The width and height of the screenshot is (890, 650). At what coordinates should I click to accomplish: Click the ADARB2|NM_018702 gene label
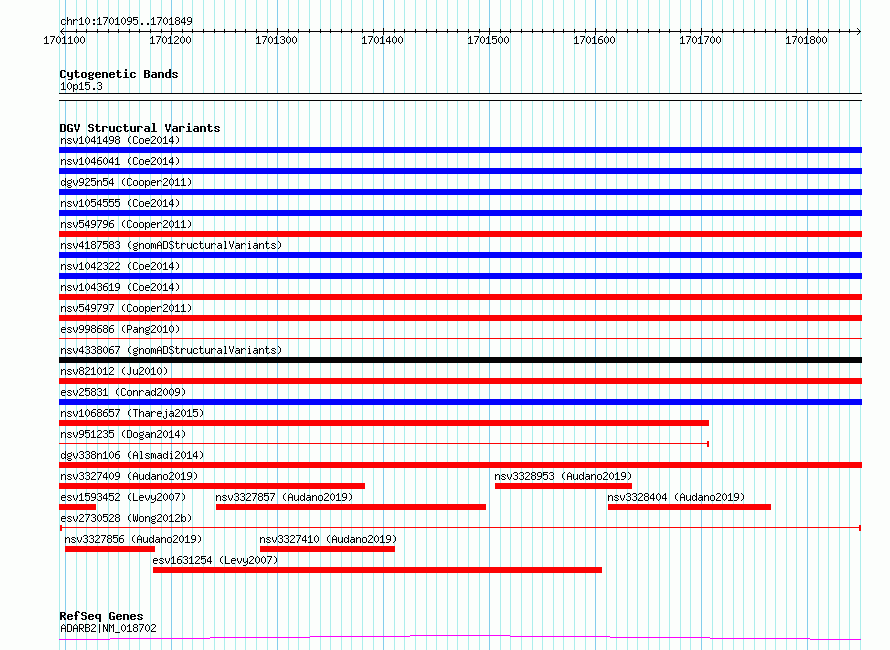click(x=108, y=628)
